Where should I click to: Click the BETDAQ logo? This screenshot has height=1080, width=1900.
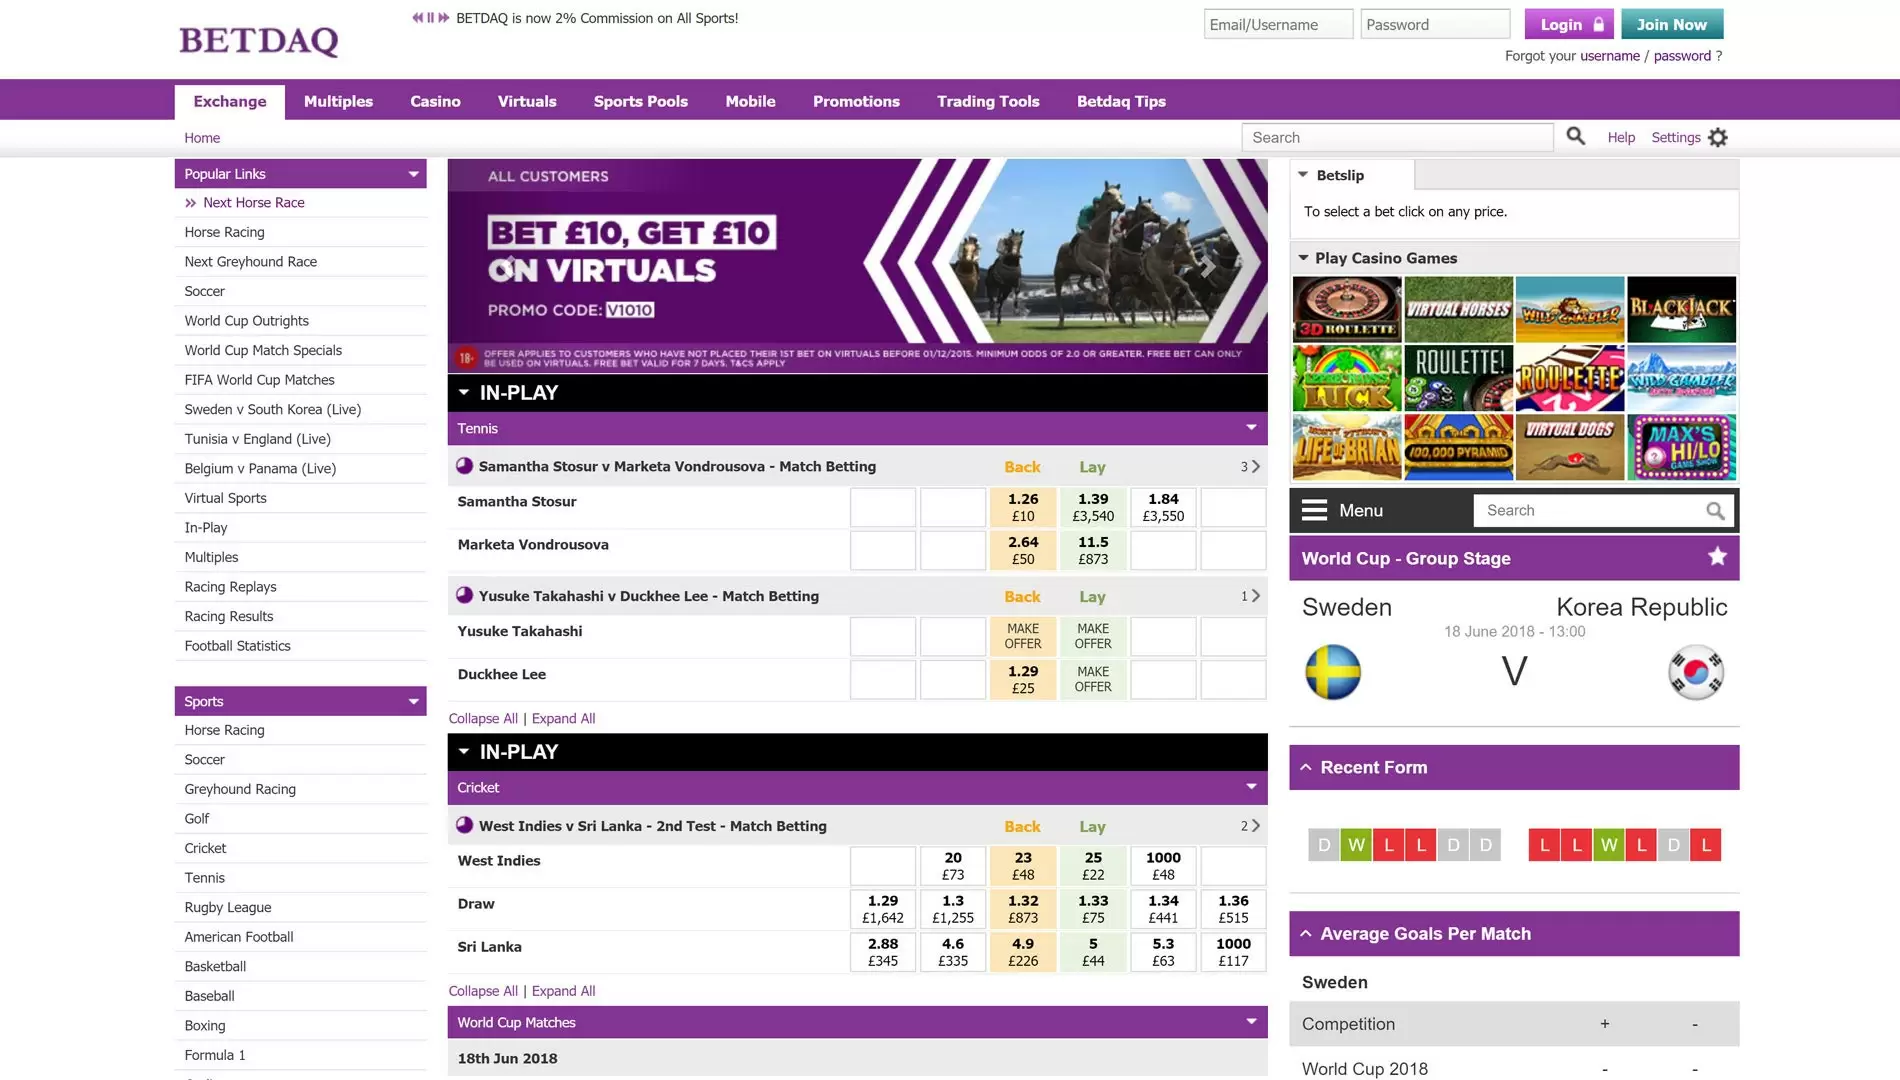tap(258, 40)
